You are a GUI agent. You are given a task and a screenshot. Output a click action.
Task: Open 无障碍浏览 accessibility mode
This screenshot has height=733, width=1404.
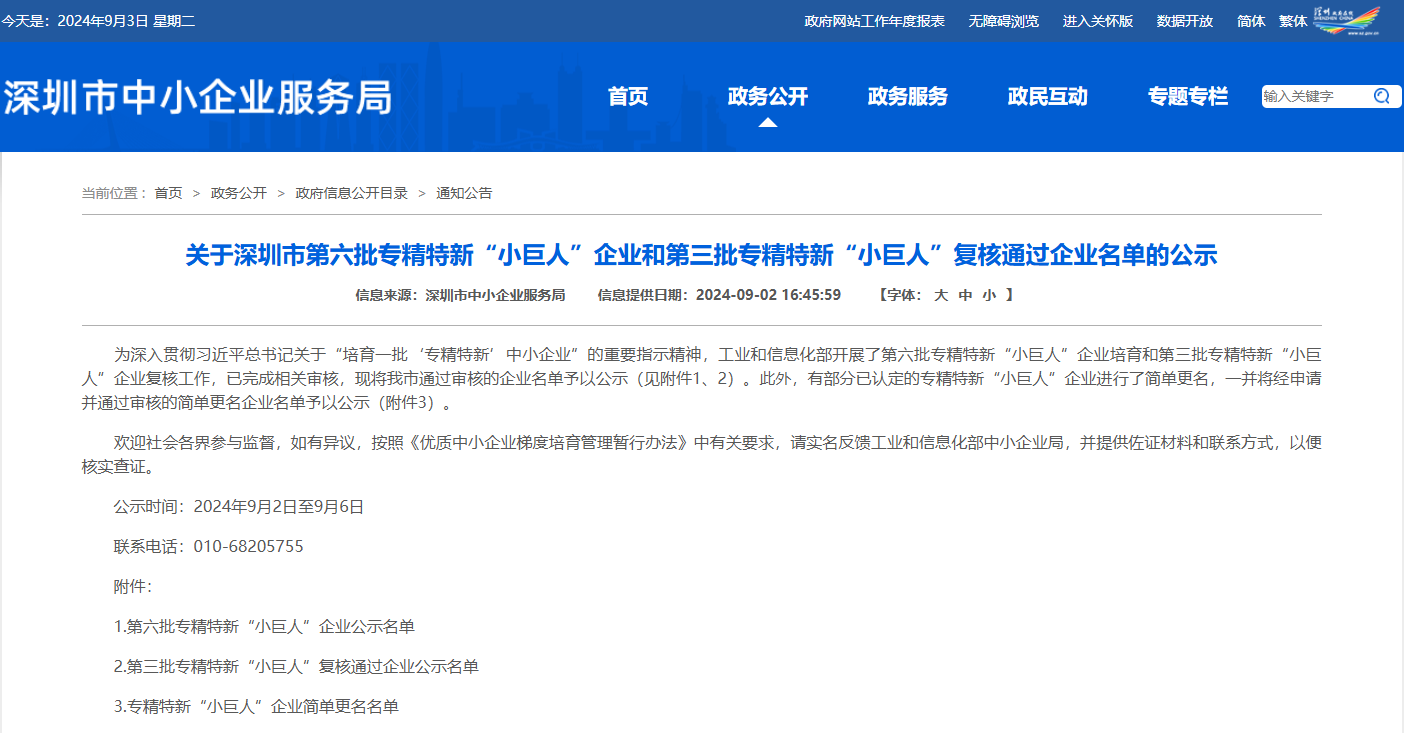click(x=1003, y=21)
